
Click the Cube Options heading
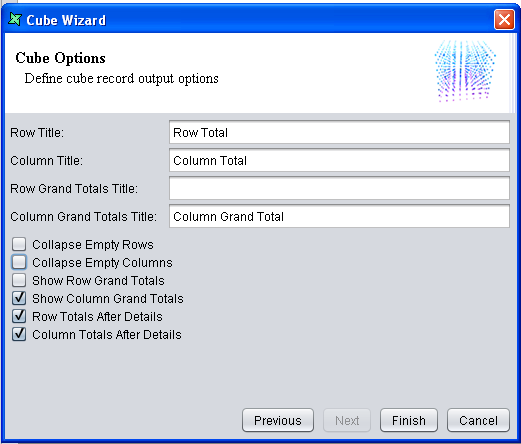click(x=60, y=58)
